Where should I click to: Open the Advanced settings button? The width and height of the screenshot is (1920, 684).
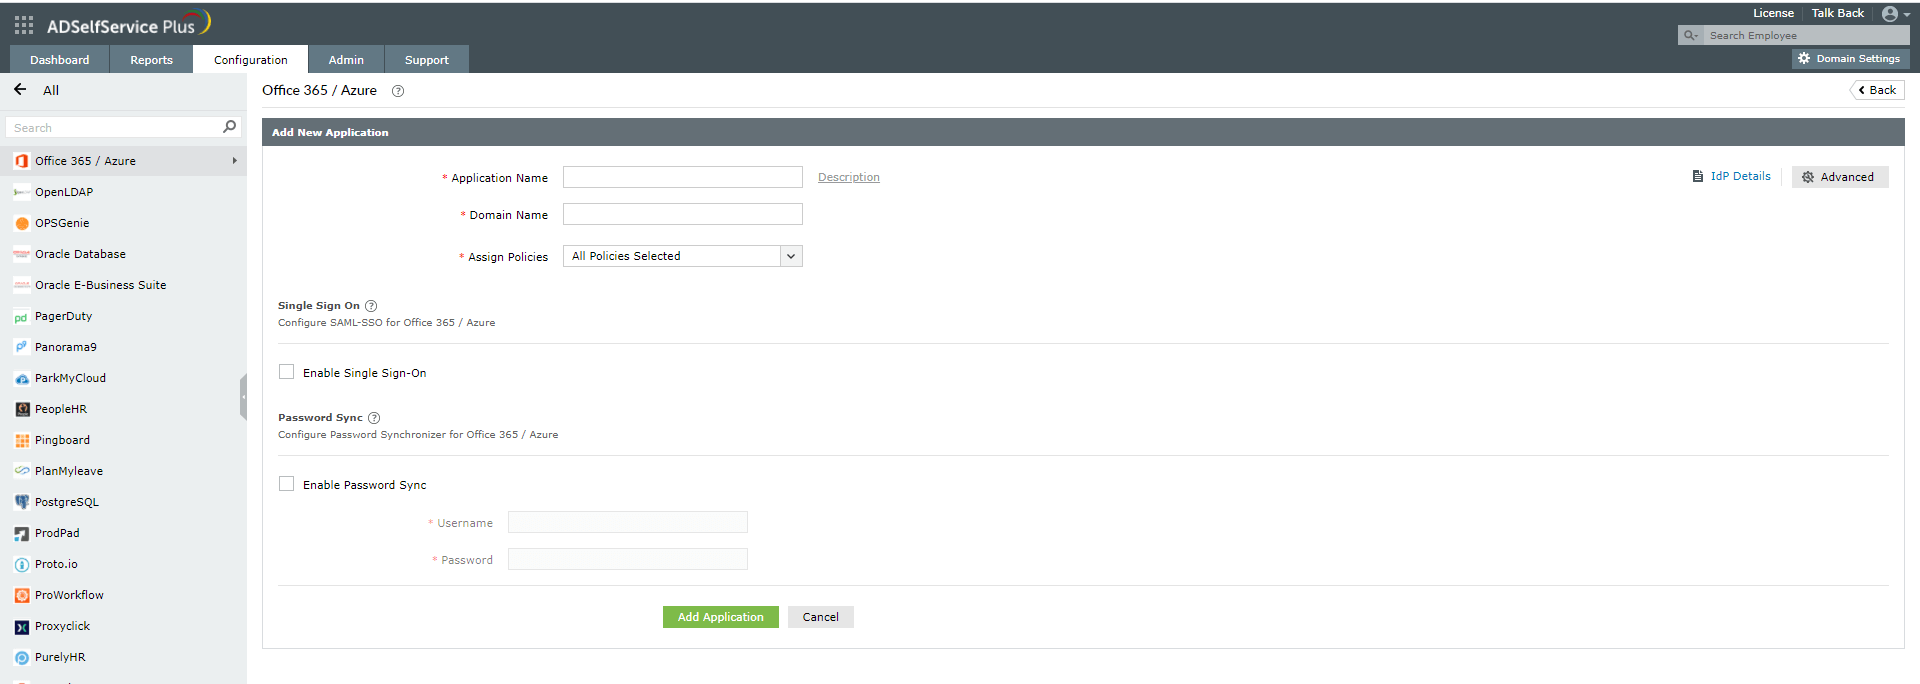1840,177
